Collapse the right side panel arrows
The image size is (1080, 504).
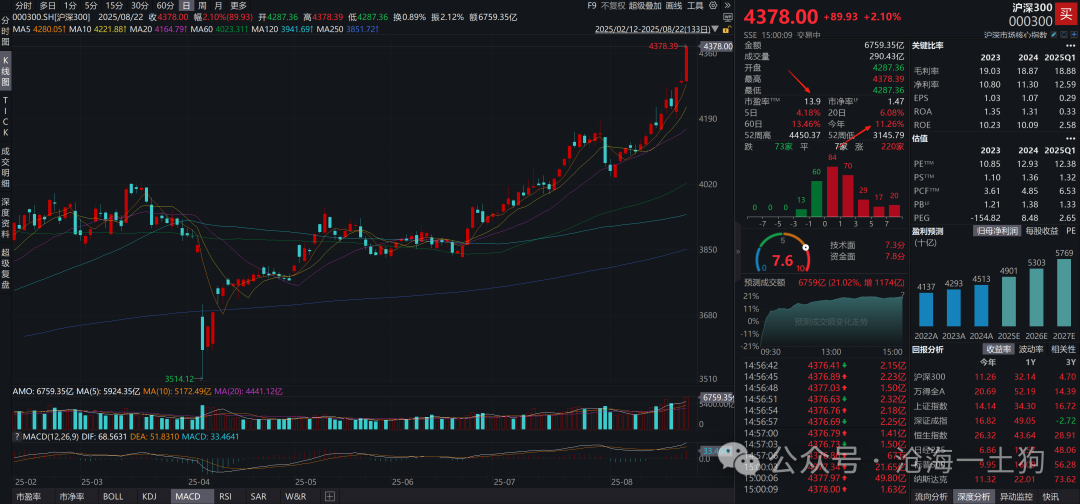738,252
